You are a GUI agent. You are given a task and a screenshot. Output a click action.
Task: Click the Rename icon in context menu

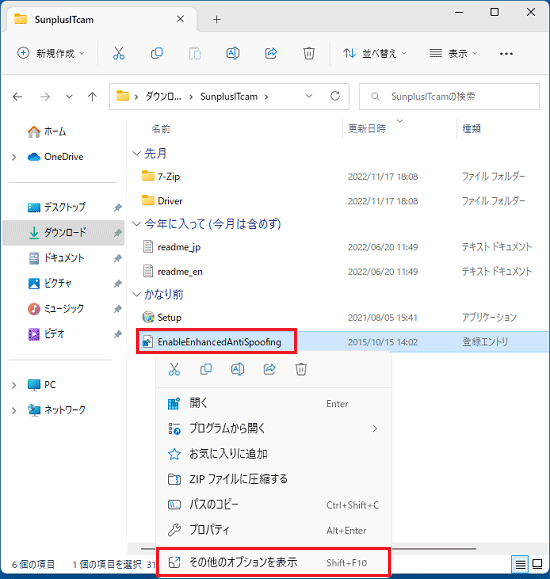[238, 369]
